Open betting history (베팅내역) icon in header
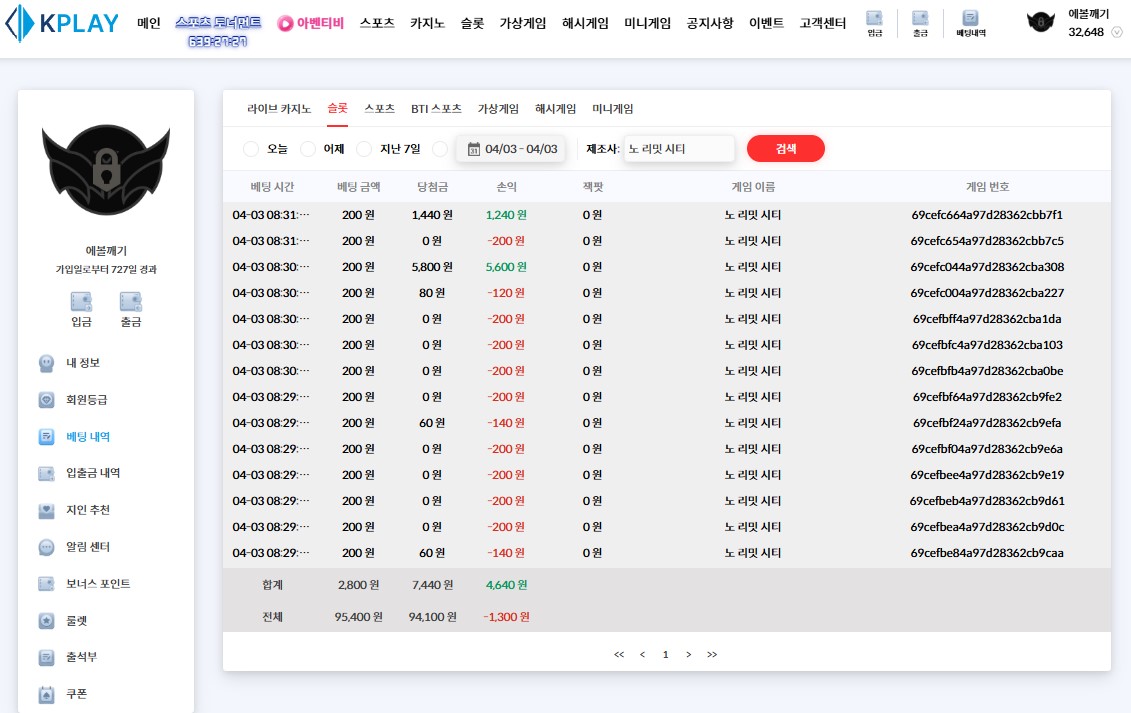This screenshot has width=1131, height=713. (x=970, y=23)
